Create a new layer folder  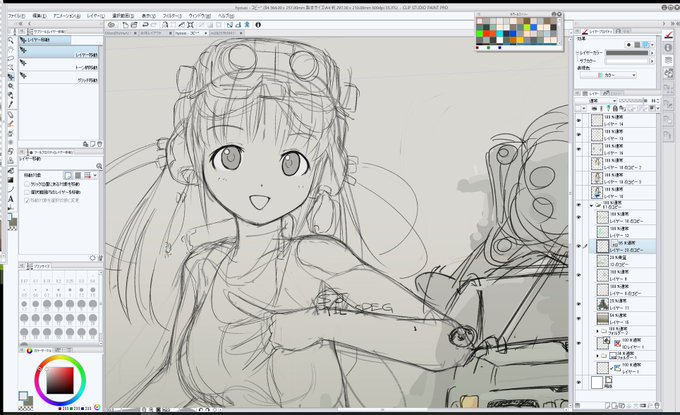(x=621, y=405)
